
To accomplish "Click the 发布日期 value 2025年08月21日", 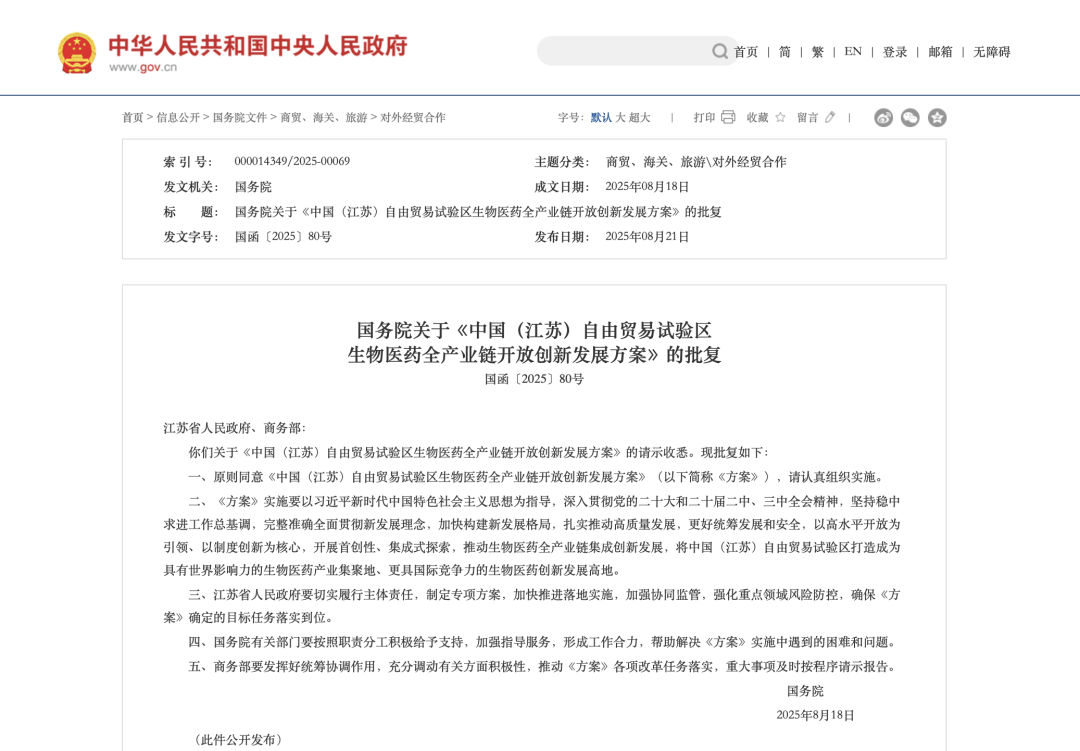I will (647, 237).
